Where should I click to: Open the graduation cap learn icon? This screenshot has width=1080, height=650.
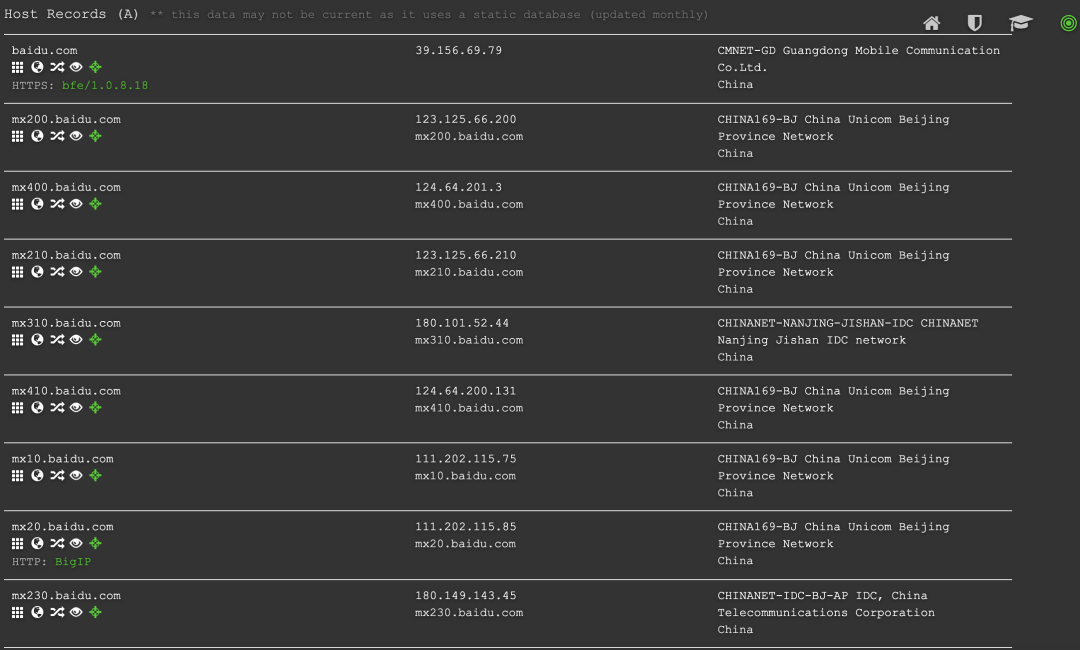coord(1020,23)
